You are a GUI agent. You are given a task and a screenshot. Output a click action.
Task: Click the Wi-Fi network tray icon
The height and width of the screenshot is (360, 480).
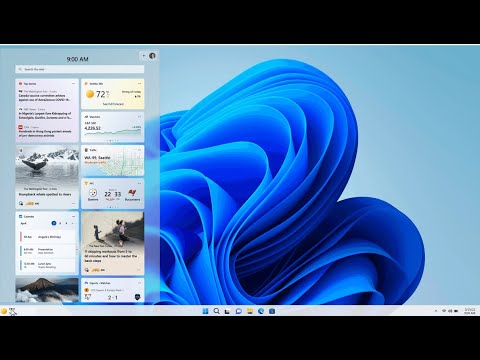point(444,311)
